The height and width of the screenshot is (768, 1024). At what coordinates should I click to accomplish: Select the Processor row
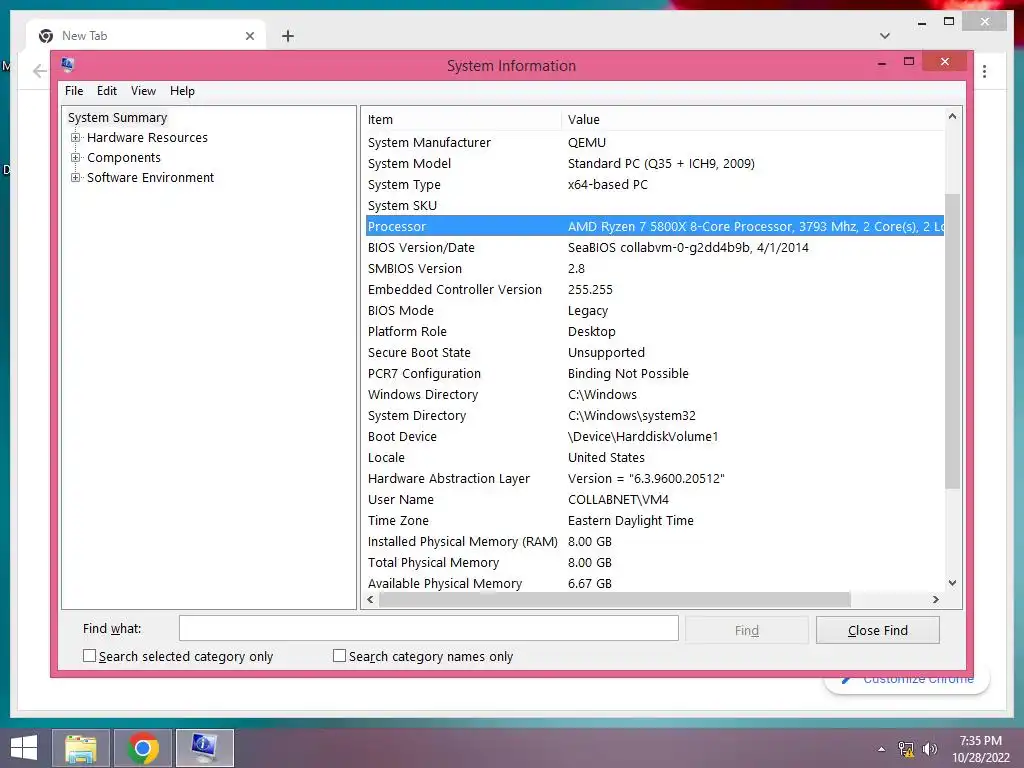coord(654,227)
